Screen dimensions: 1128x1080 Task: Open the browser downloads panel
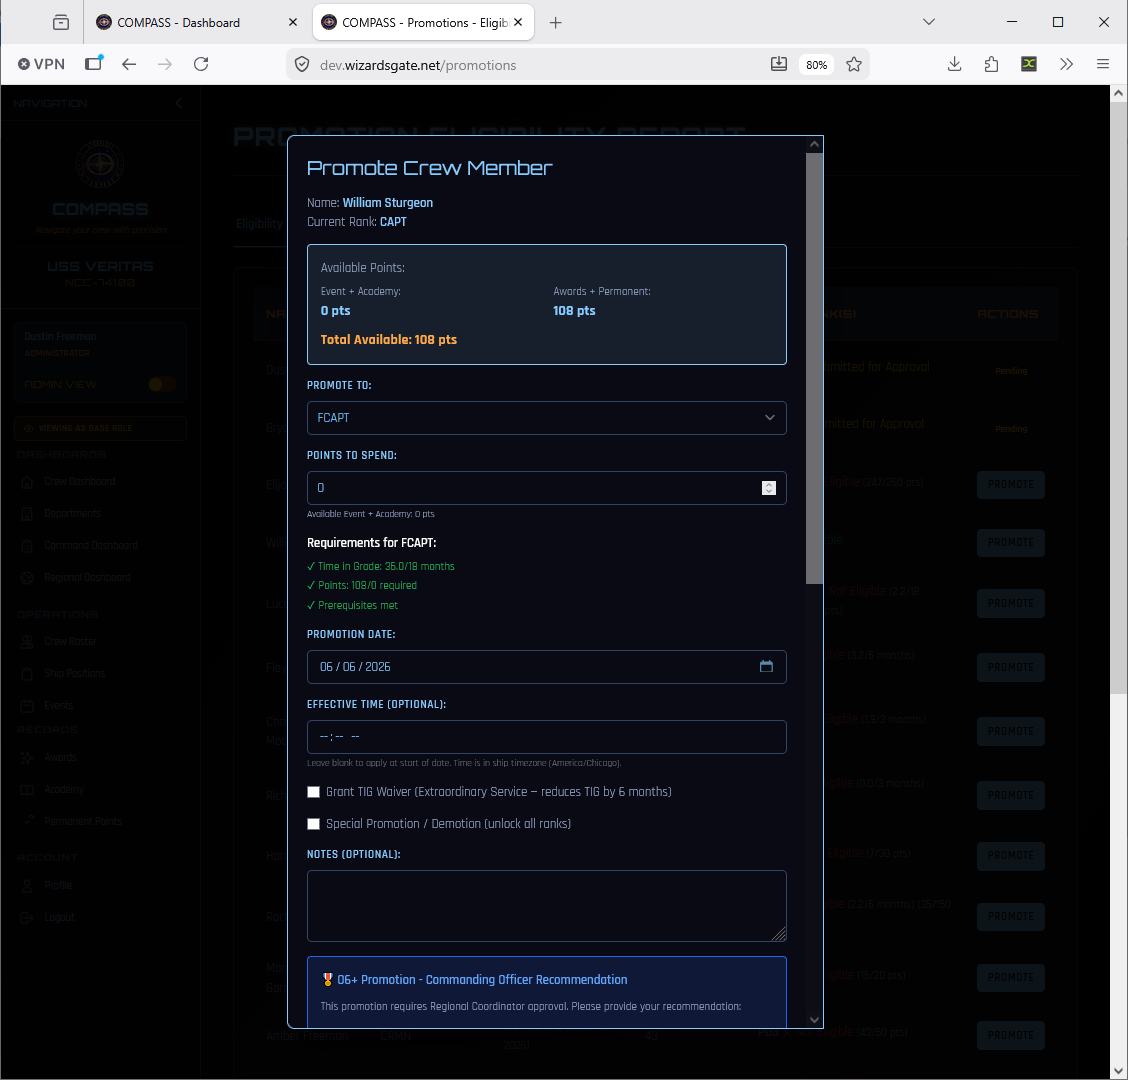955,64
